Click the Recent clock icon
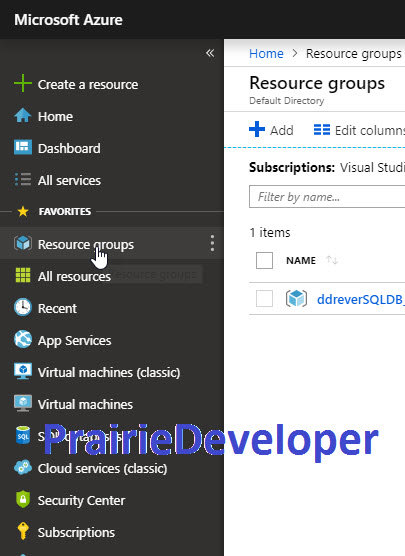Viewport: 405px width, 556px height. click(23, 307)
